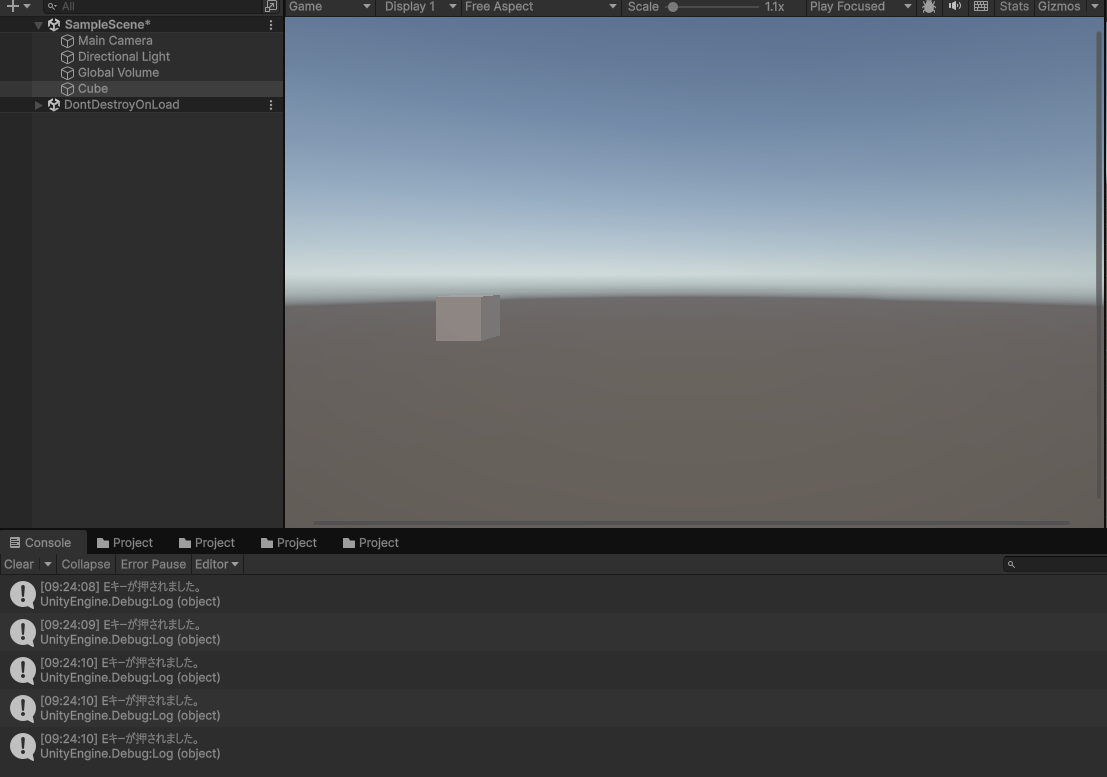The width and height of the screenshot is (1107, 777).
Task: Mute game audio with speaker icon
Action: (955, 6)
